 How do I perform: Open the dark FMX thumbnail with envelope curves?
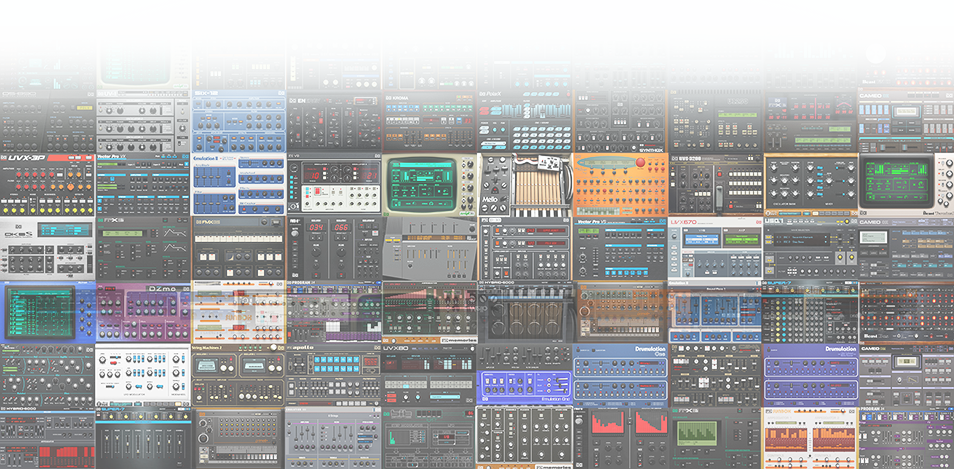[x=143, y=248]
